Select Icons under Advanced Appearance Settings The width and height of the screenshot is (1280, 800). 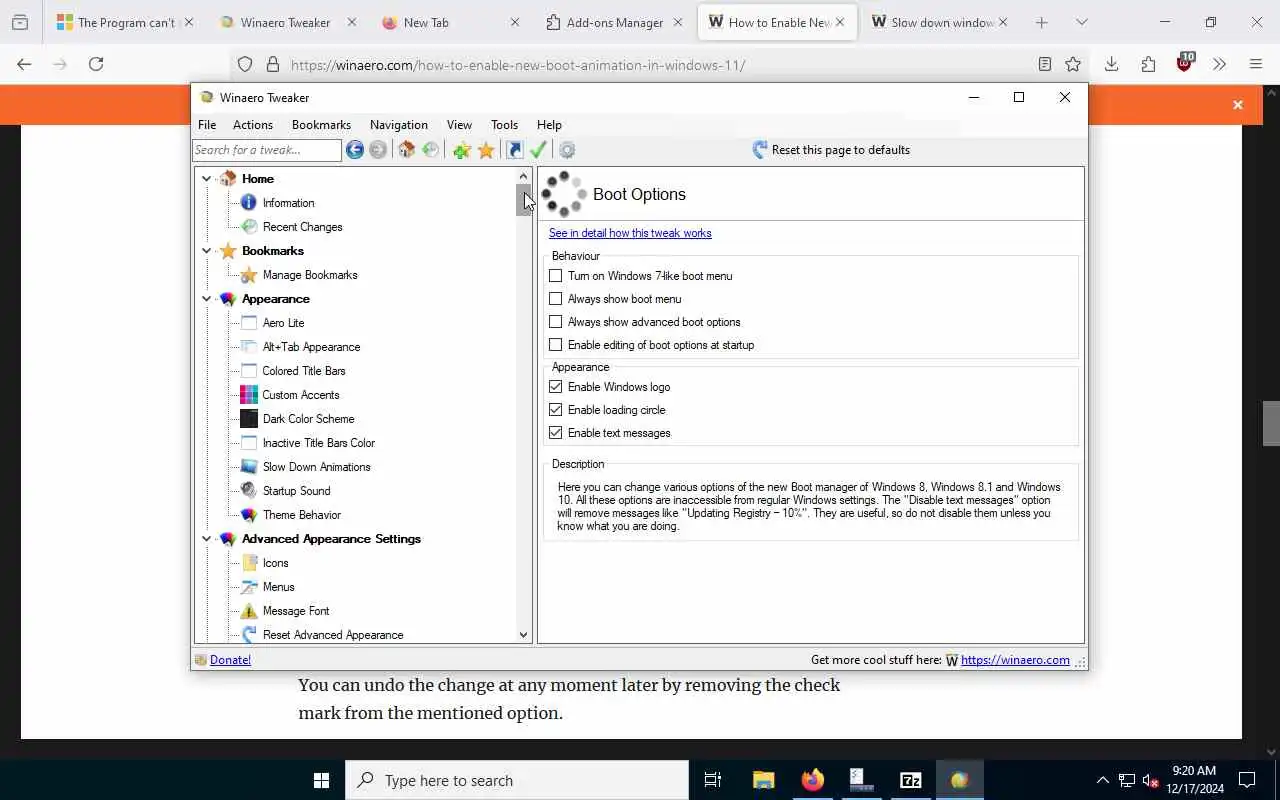tap(275, 563)
